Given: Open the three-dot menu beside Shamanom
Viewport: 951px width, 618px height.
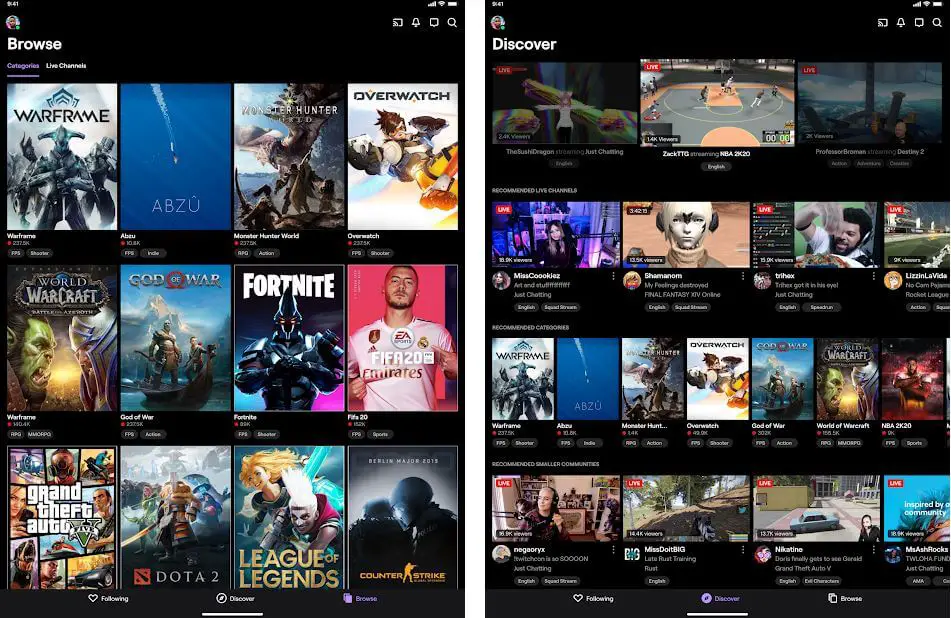Looking at the screenshot, I should 743,276.
